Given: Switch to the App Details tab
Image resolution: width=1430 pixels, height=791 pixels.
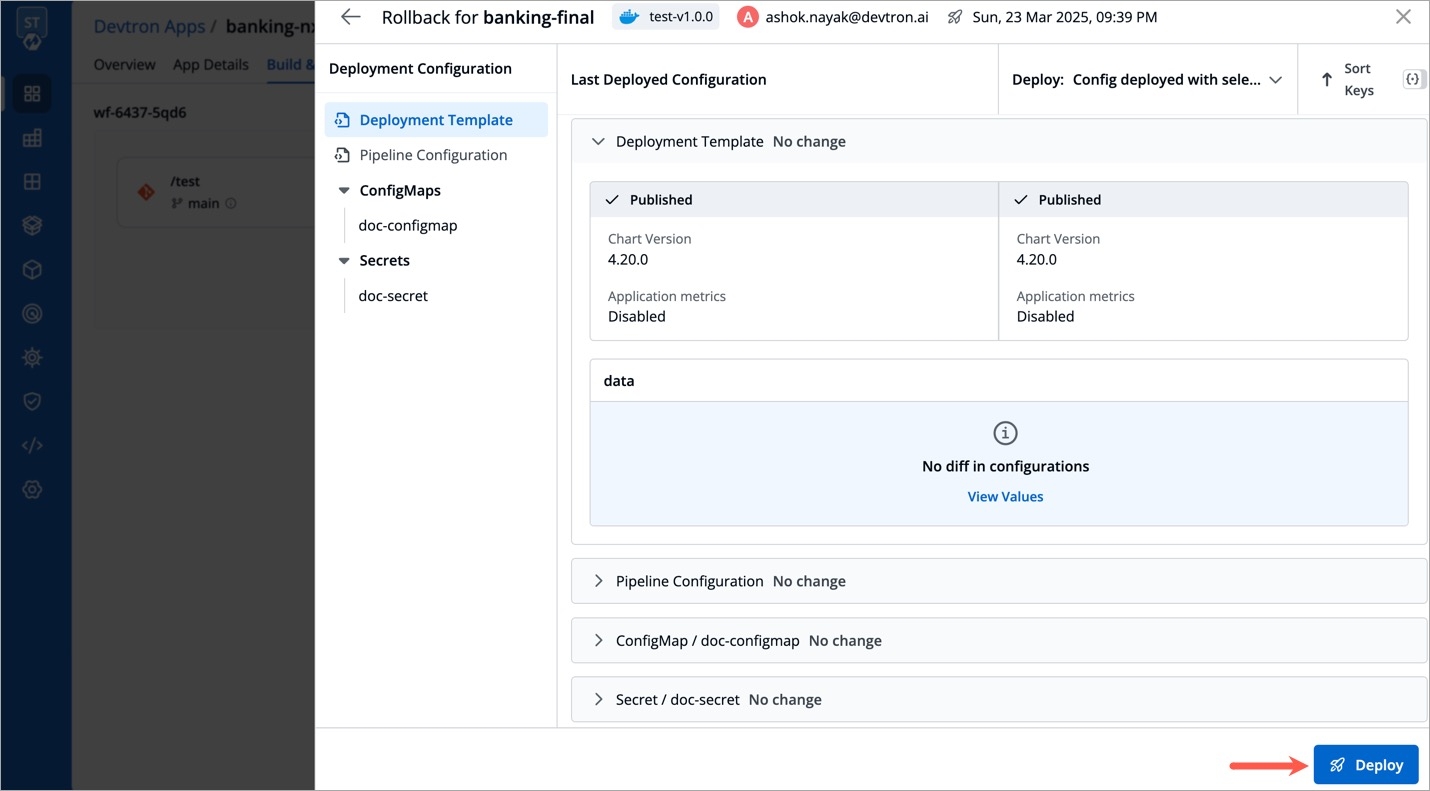Looking at the screenshot, I should coord(211,64).
